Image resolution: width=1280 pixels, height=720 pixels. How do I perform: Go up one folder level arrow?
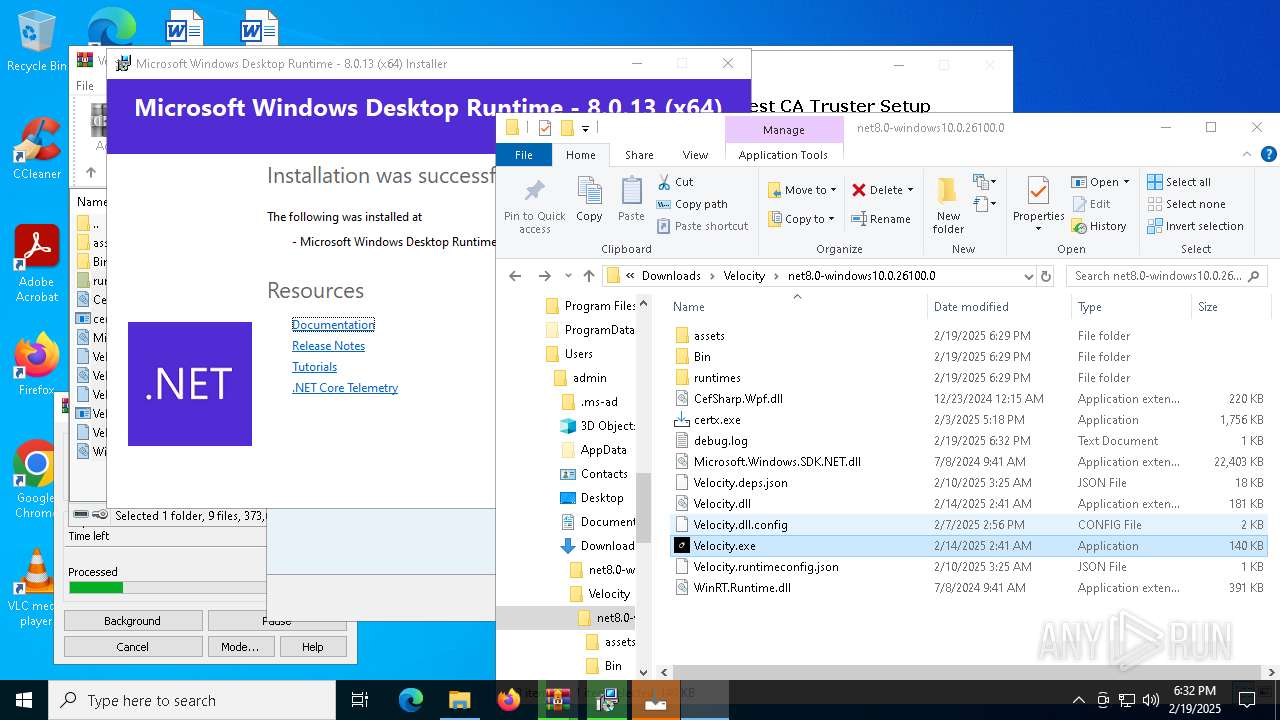pos(589,276)
